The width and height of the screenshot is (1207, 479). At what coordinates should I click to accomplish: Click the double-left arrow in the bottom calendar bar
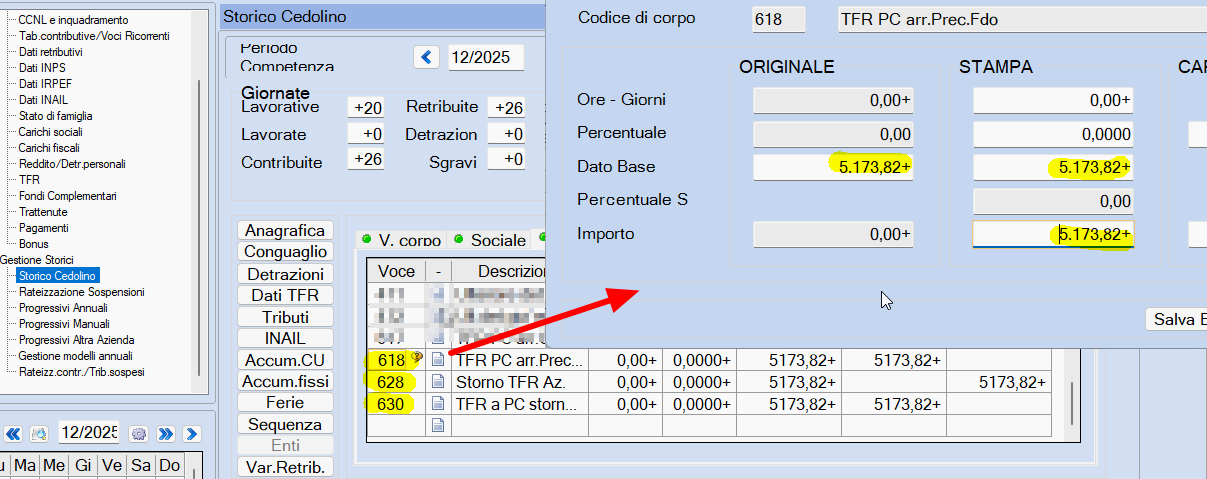[14, 434]
